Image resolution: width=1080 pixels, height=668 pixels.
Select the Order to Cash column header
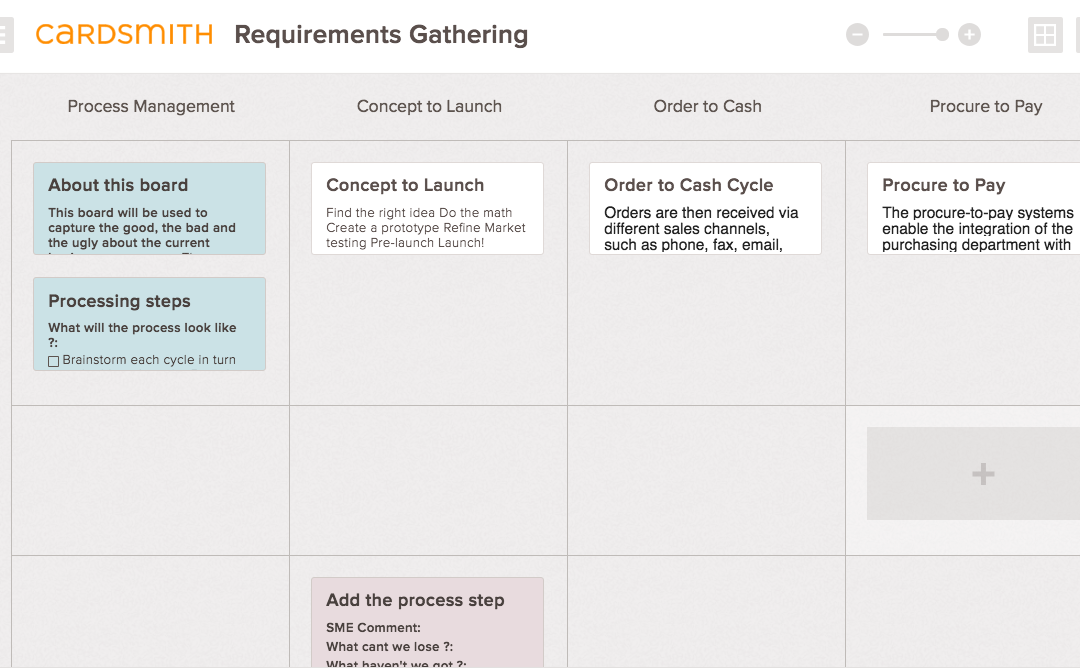coord(707,106)
